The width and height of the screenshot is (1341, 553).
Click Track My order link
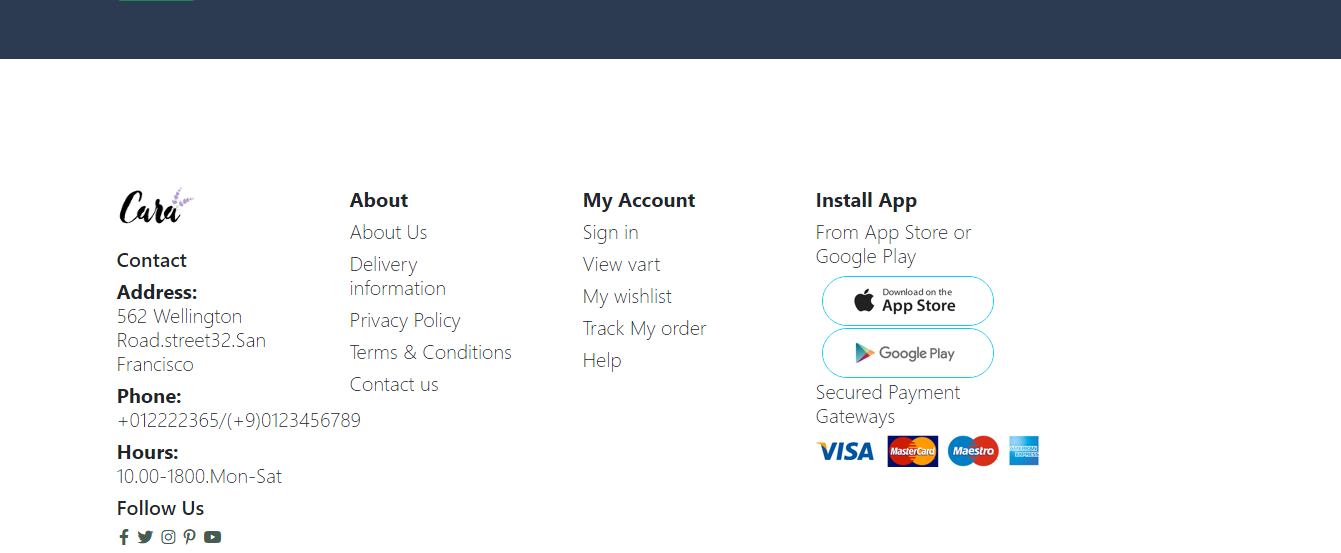[x=645, y=328]
